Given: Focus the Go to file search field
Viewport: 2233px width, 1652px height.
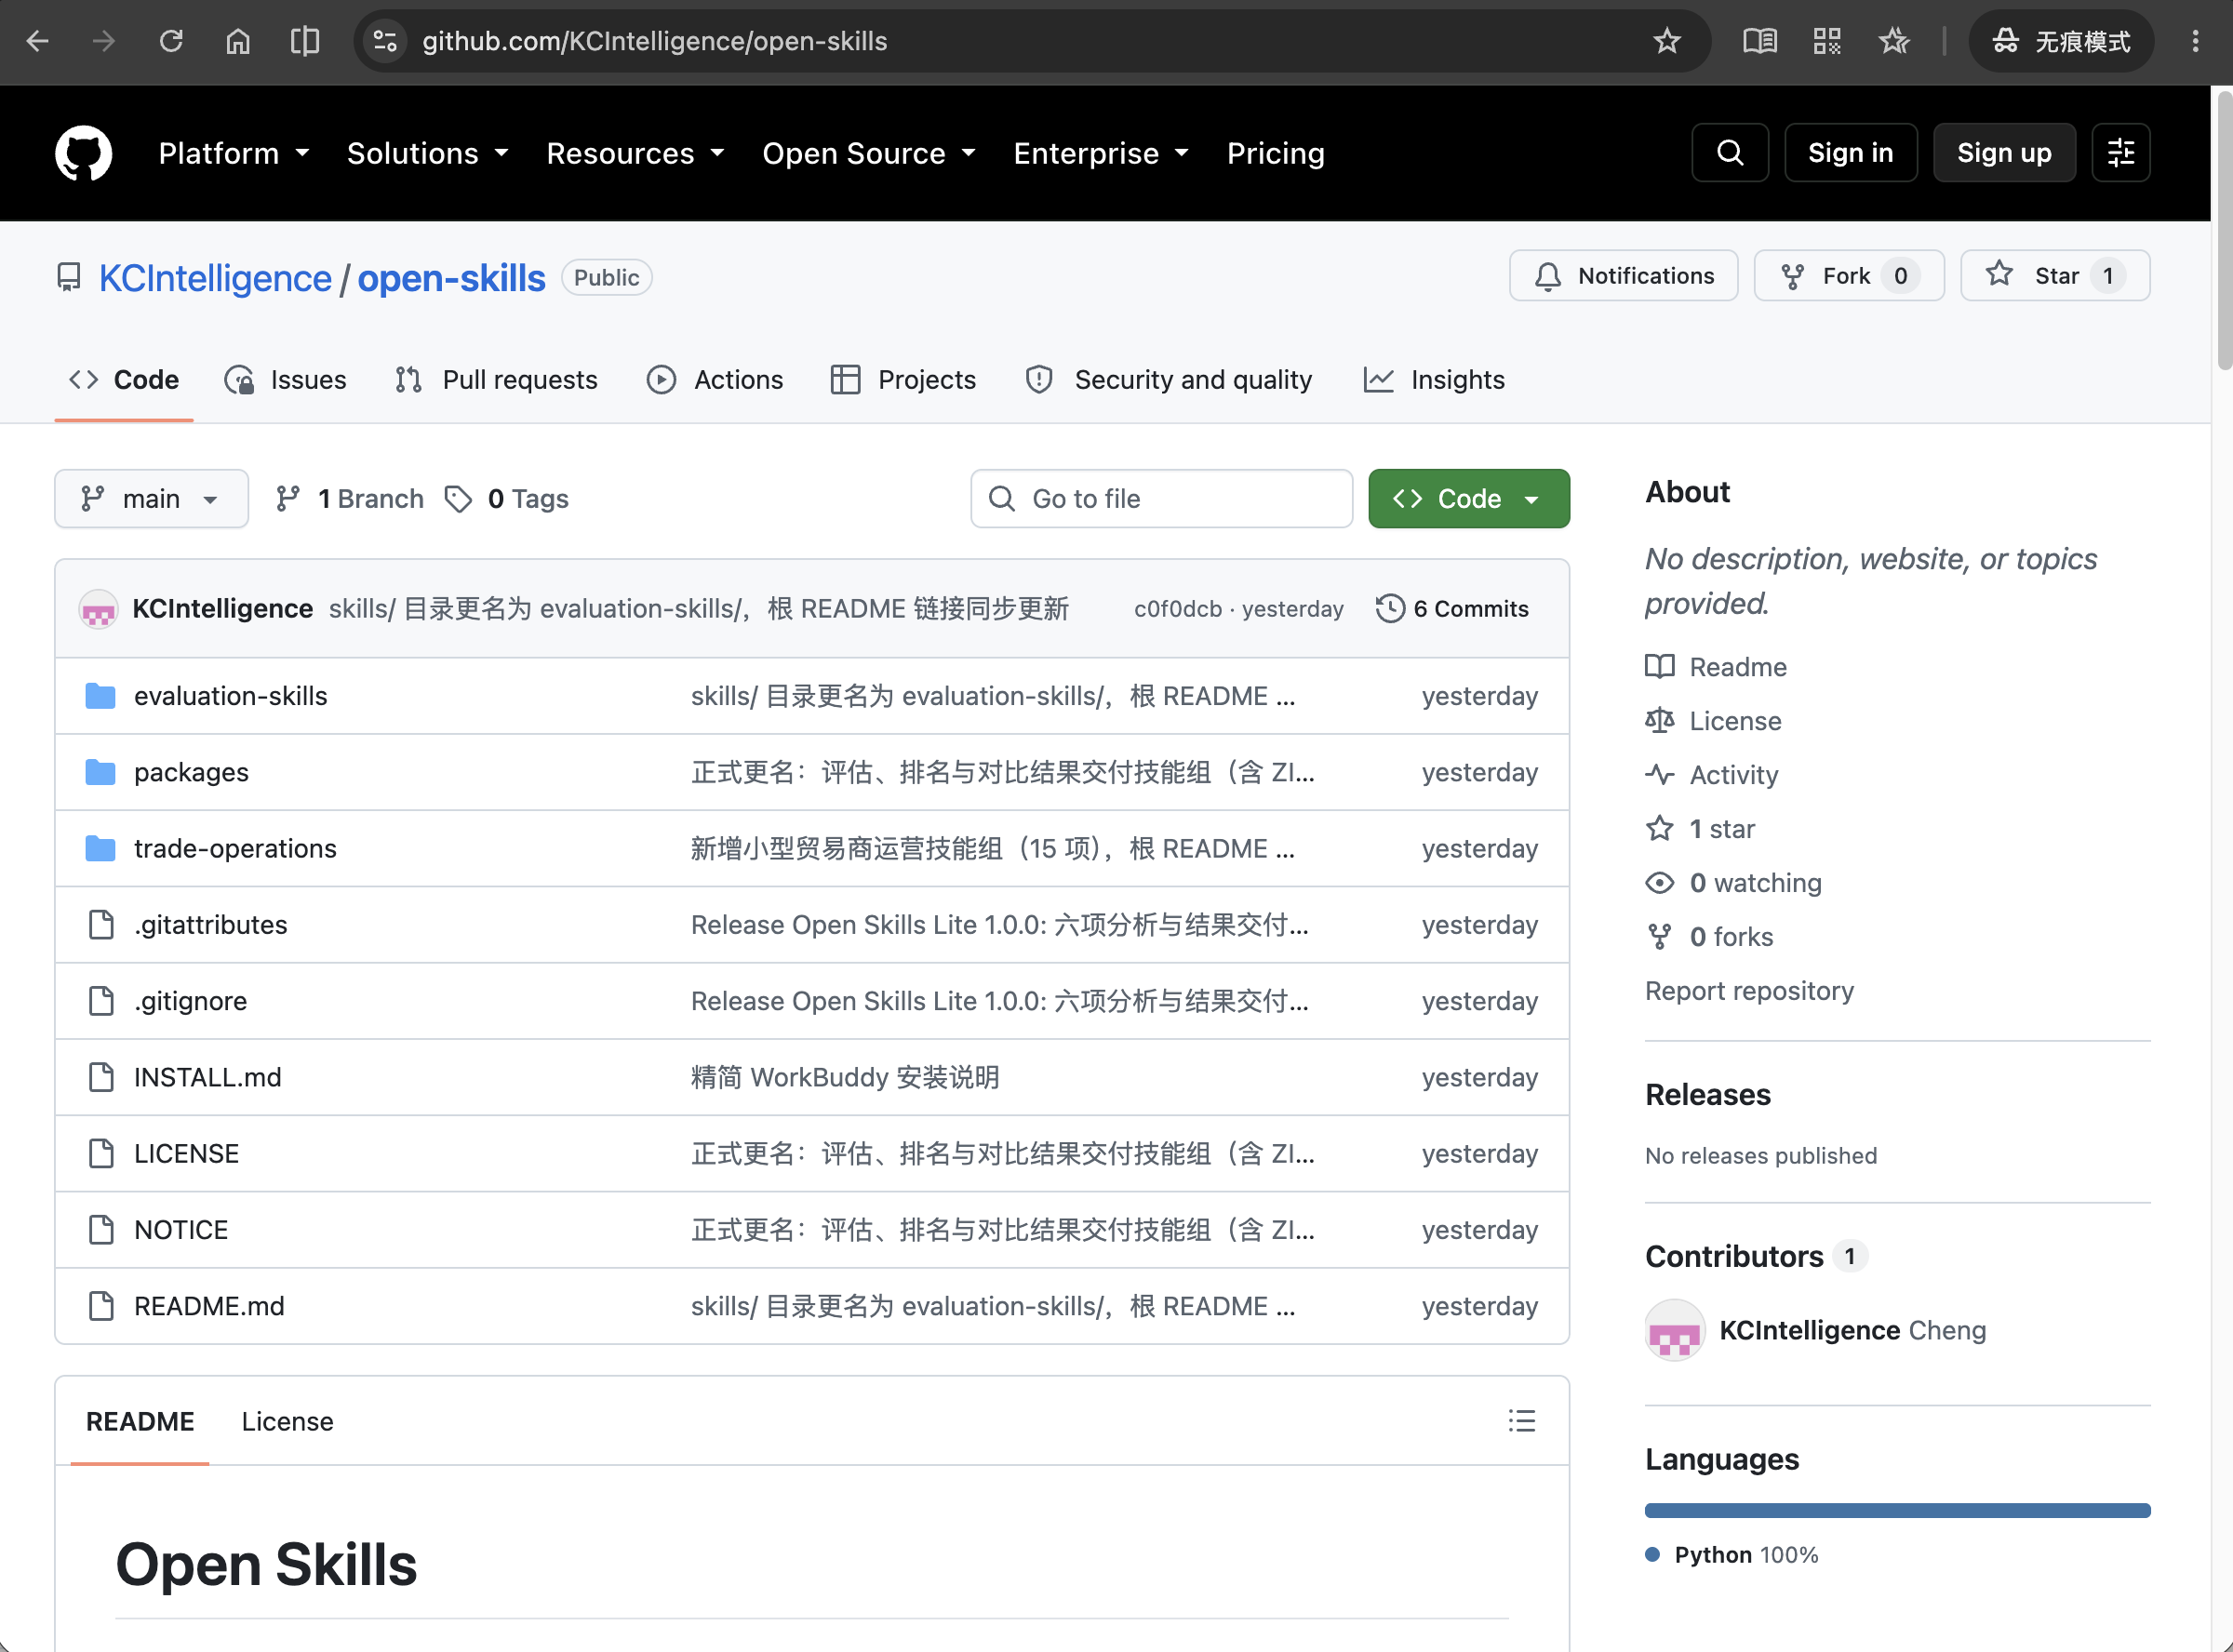Looking at the screenshot, I should tap(1161, 498).
